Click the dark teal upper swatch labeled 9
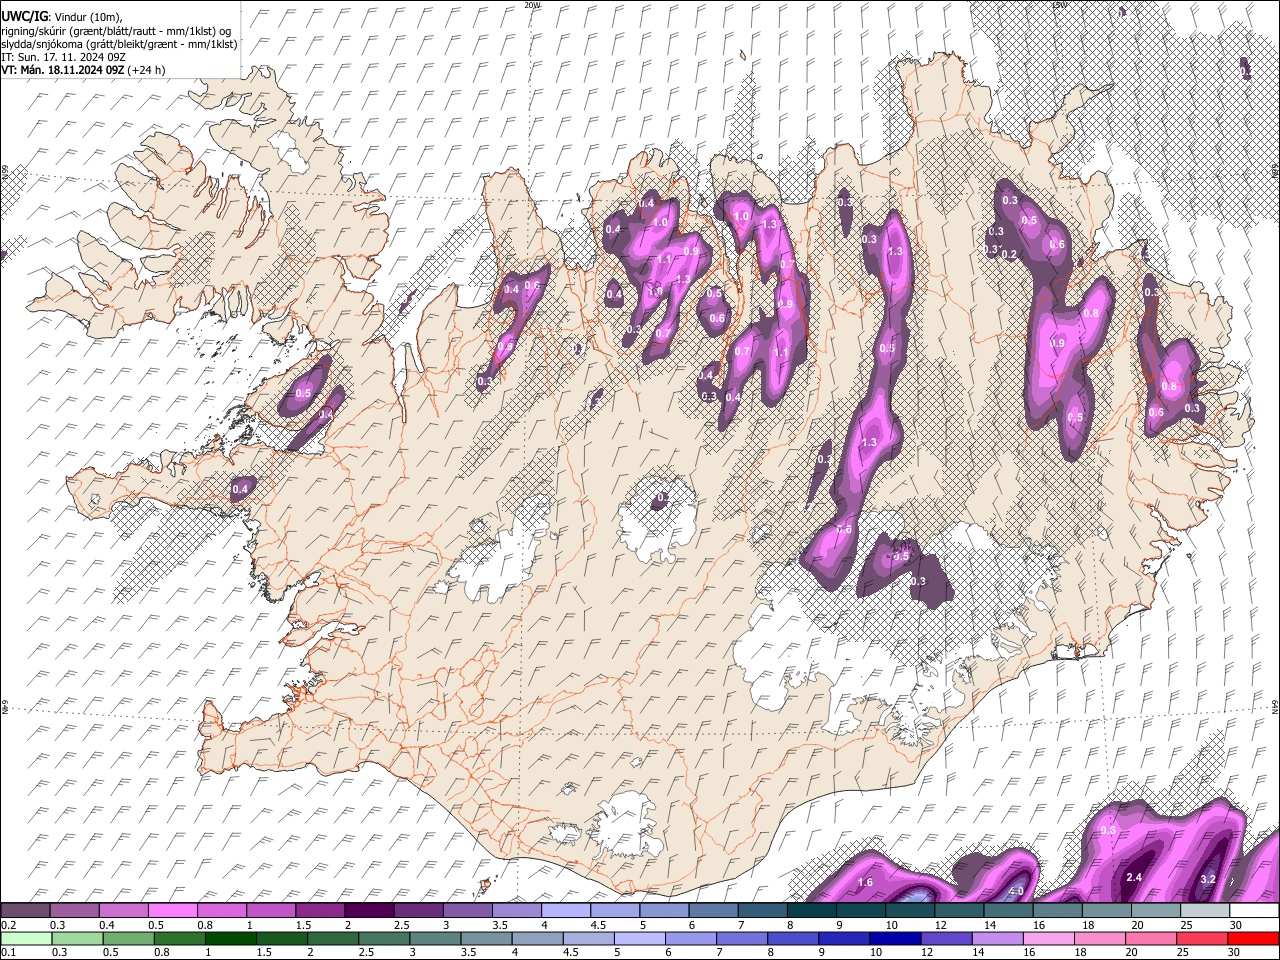The image size is (1280, 960). pos(860,910)
